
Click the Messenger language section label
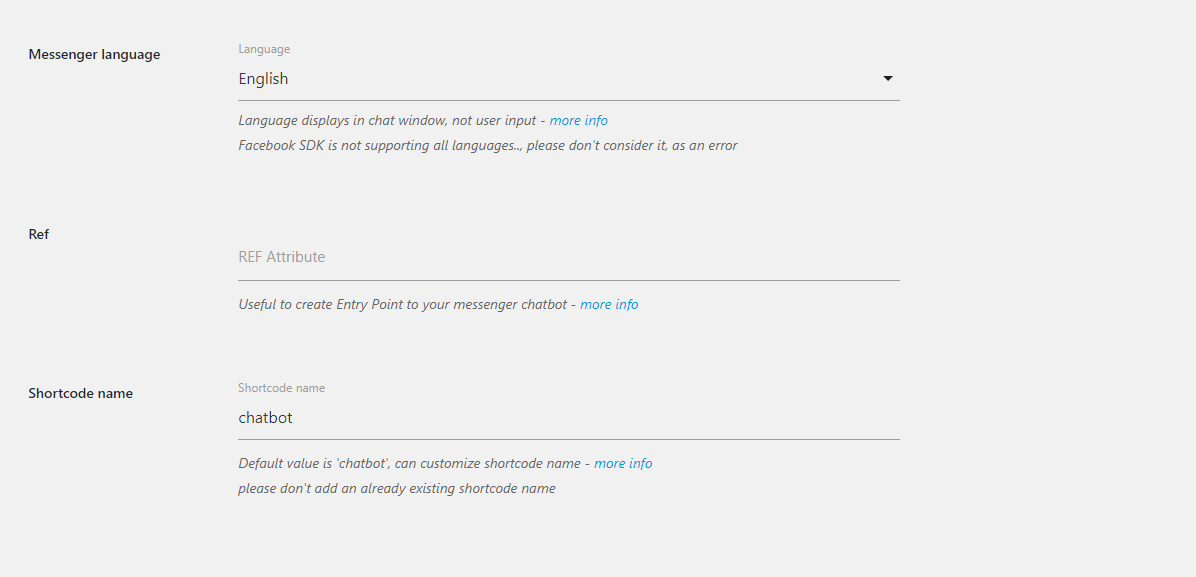click(x=94, y=55)
